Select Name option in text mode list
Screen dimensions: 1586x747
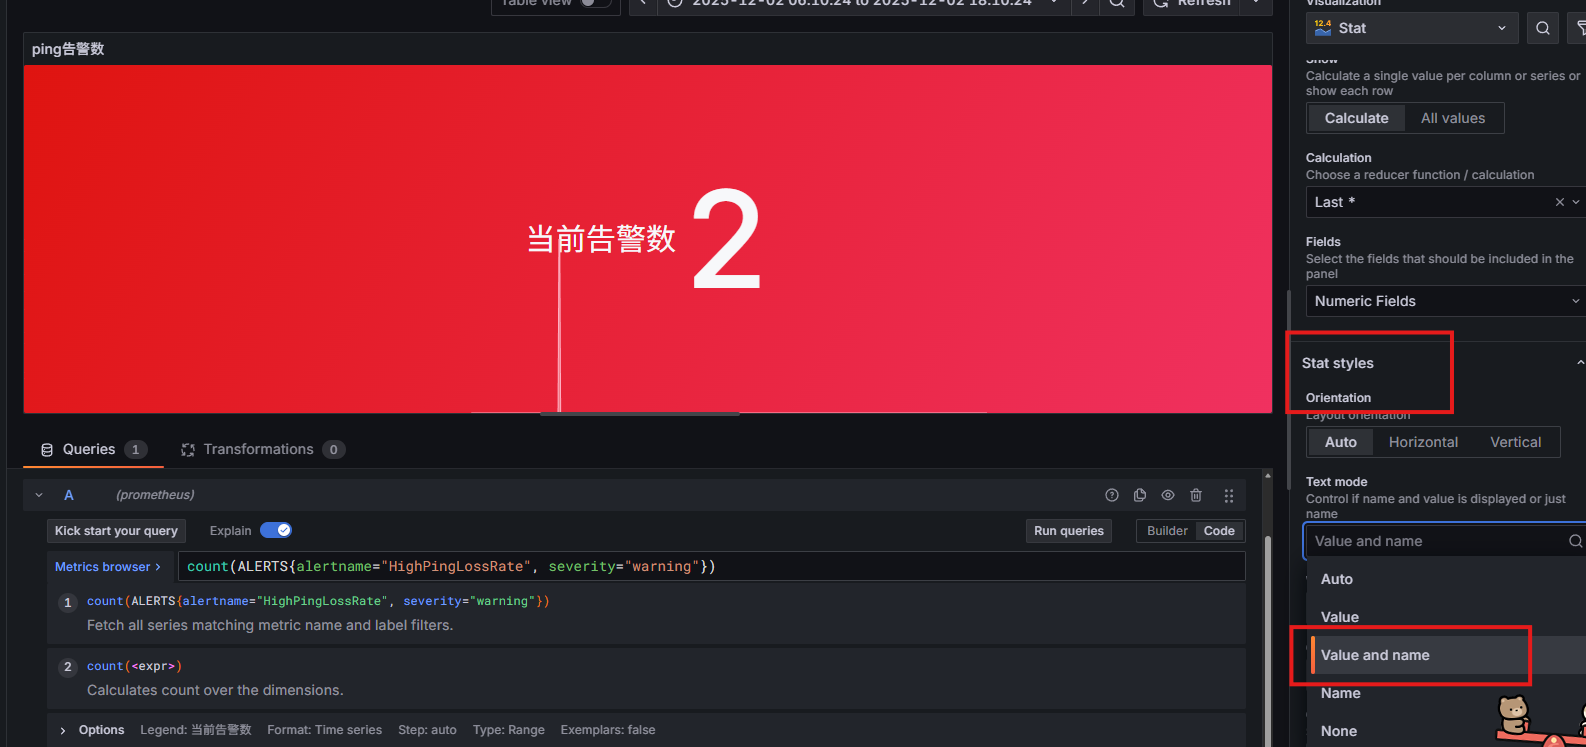click(x=1340, y=693)
